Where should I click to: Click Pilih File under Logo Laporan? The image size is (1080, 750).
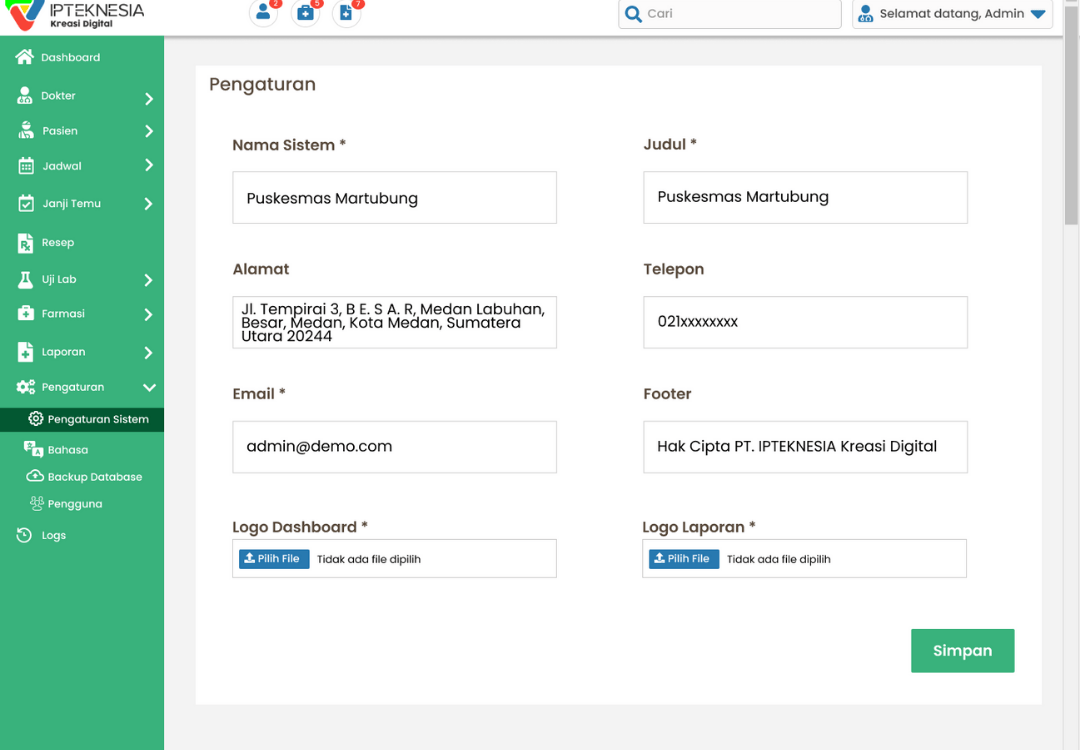click(683, 559)
